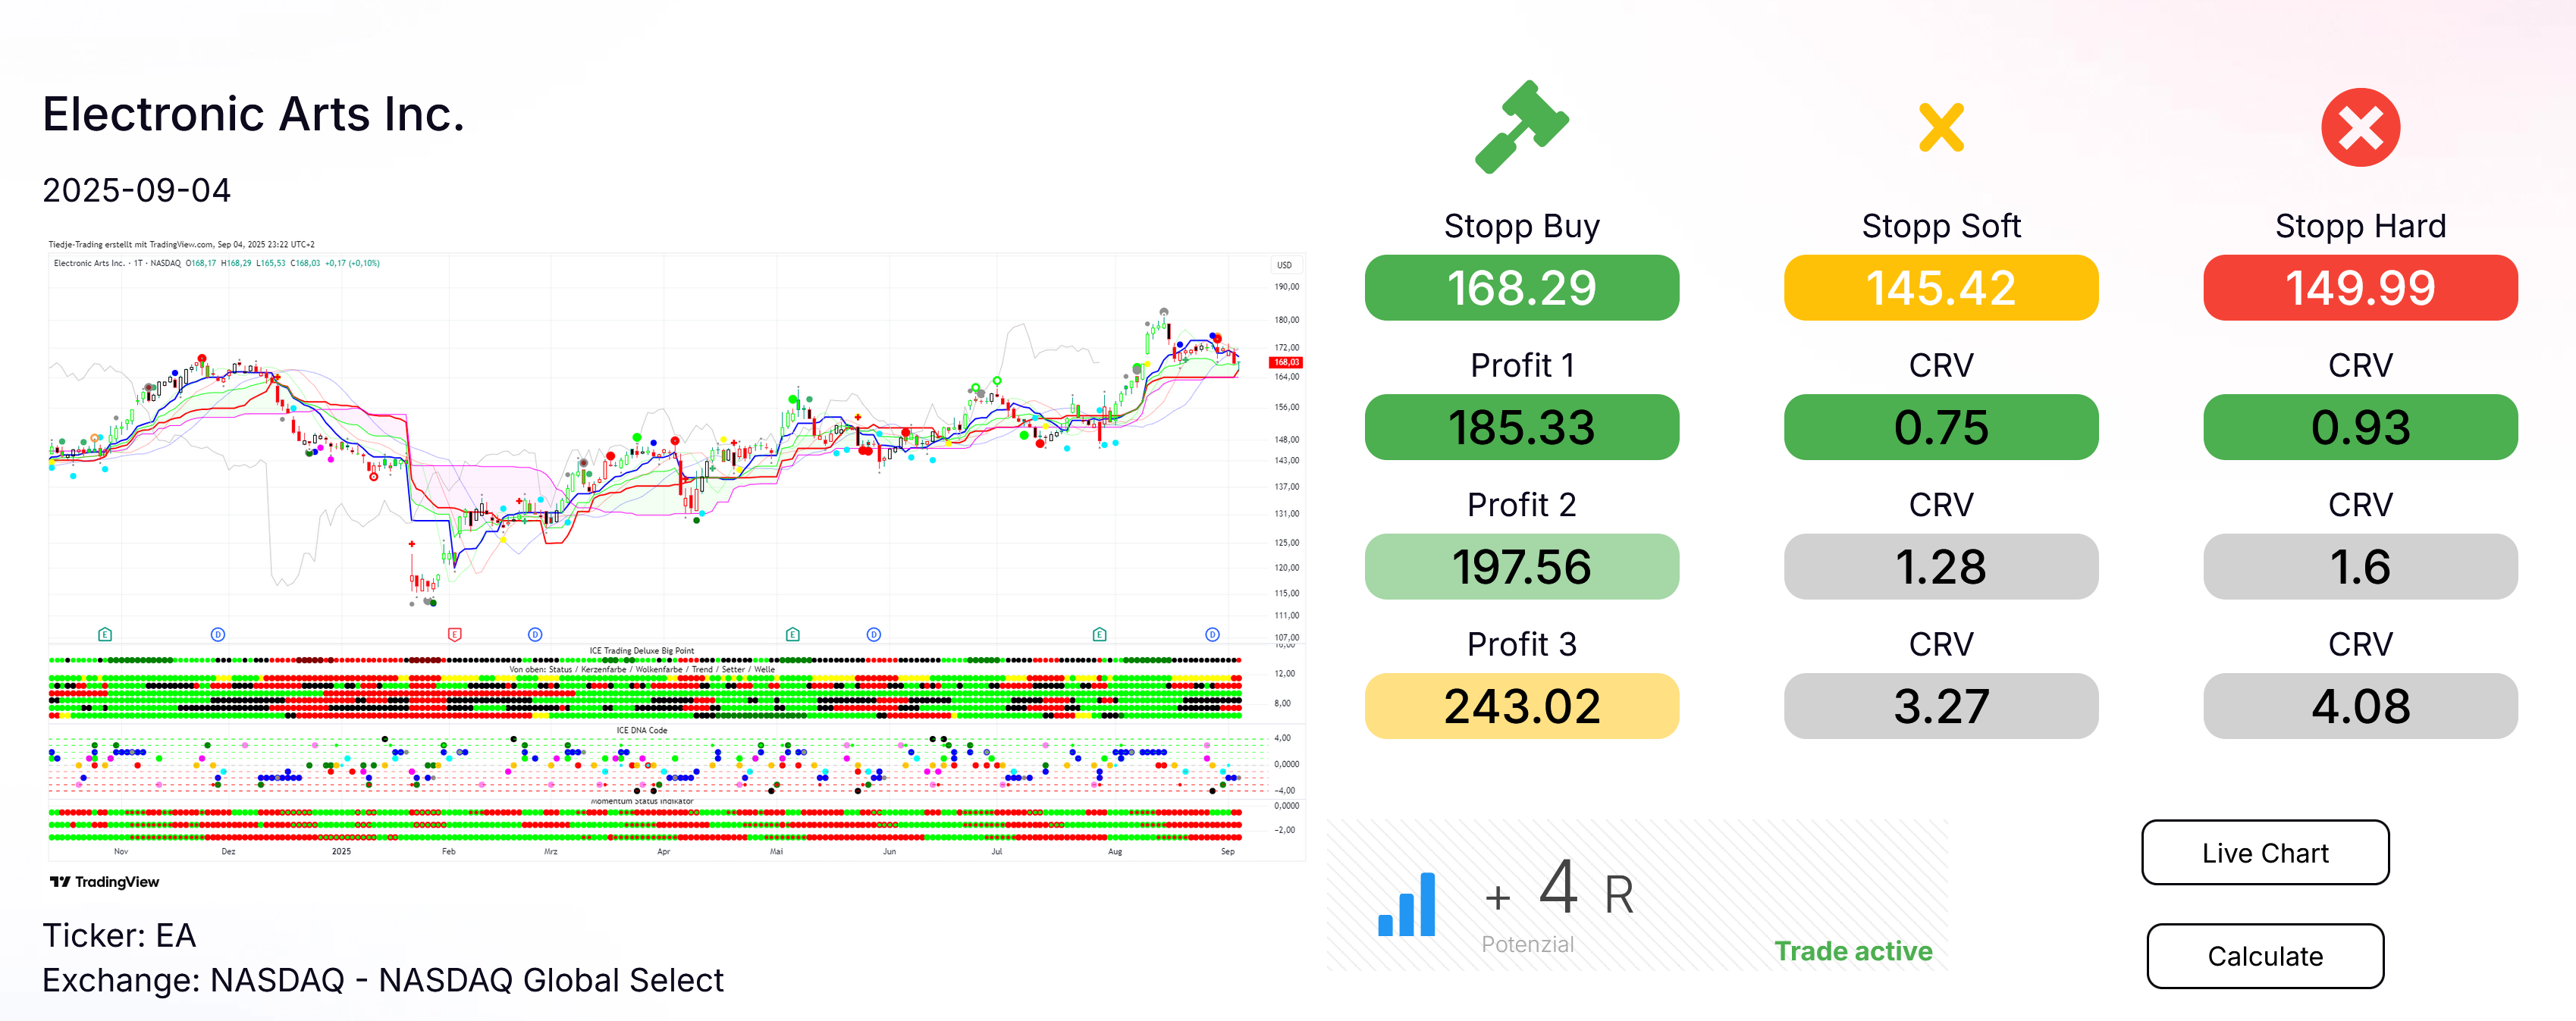Select the Stopp Buy value 168.29

coord(1521,288)
